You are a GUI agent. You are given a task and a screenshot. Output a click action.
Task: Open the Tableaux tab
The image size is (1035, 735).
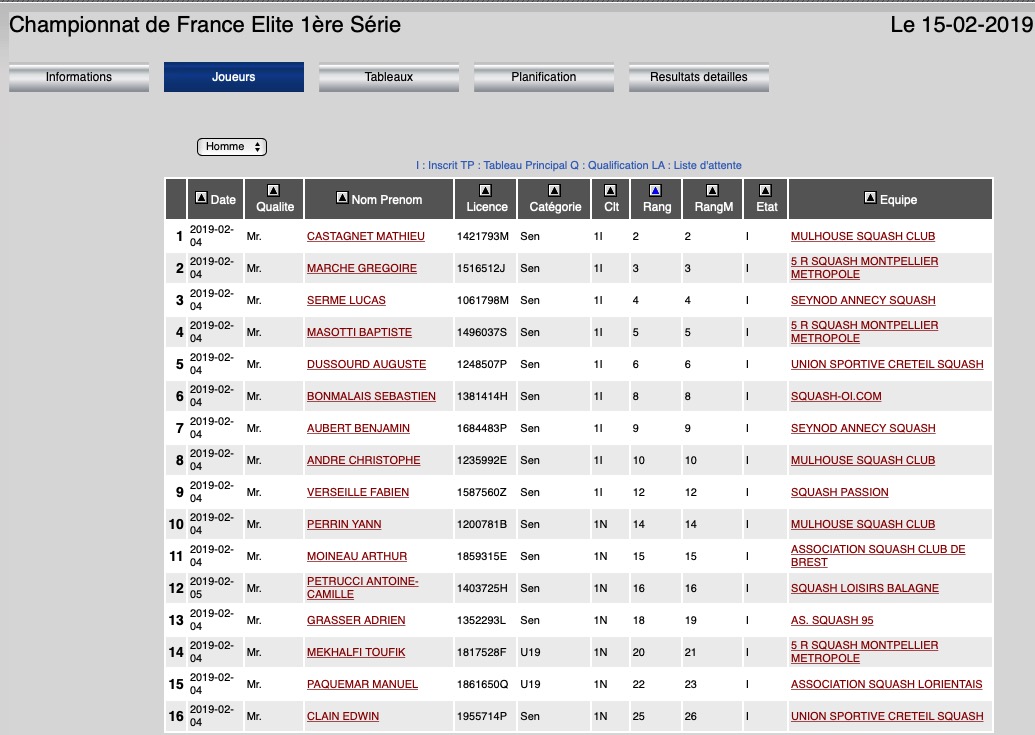pyautogui.click(x=389, y=77)
